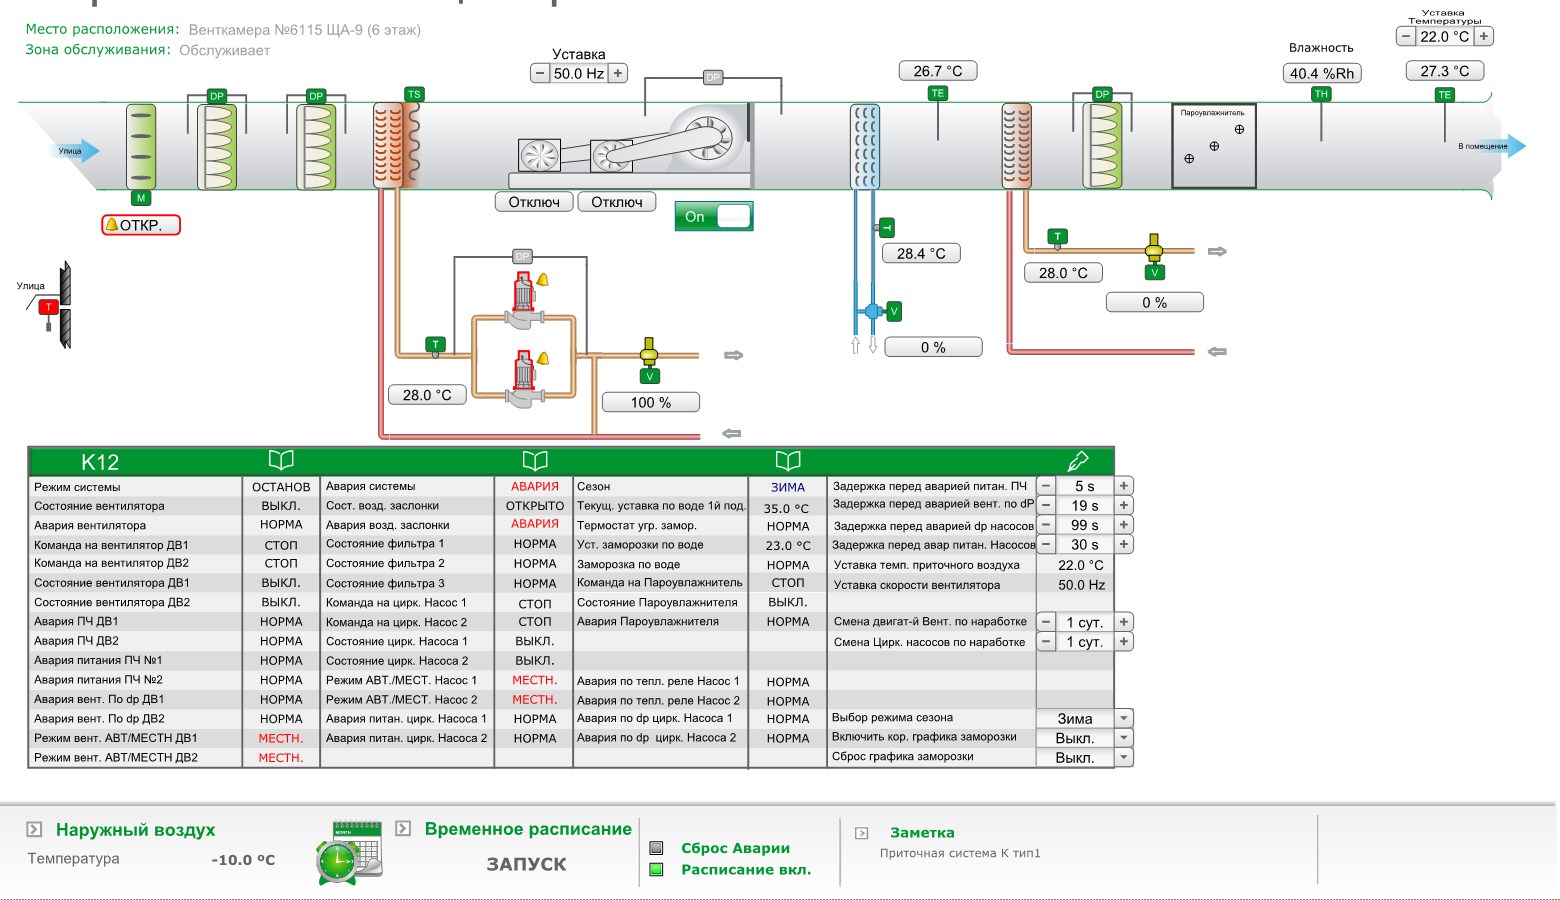Decrease circulation pump changeover 1 сут. value
This screenshot has width=1560, height=900.
click(x=1046, y=641)
